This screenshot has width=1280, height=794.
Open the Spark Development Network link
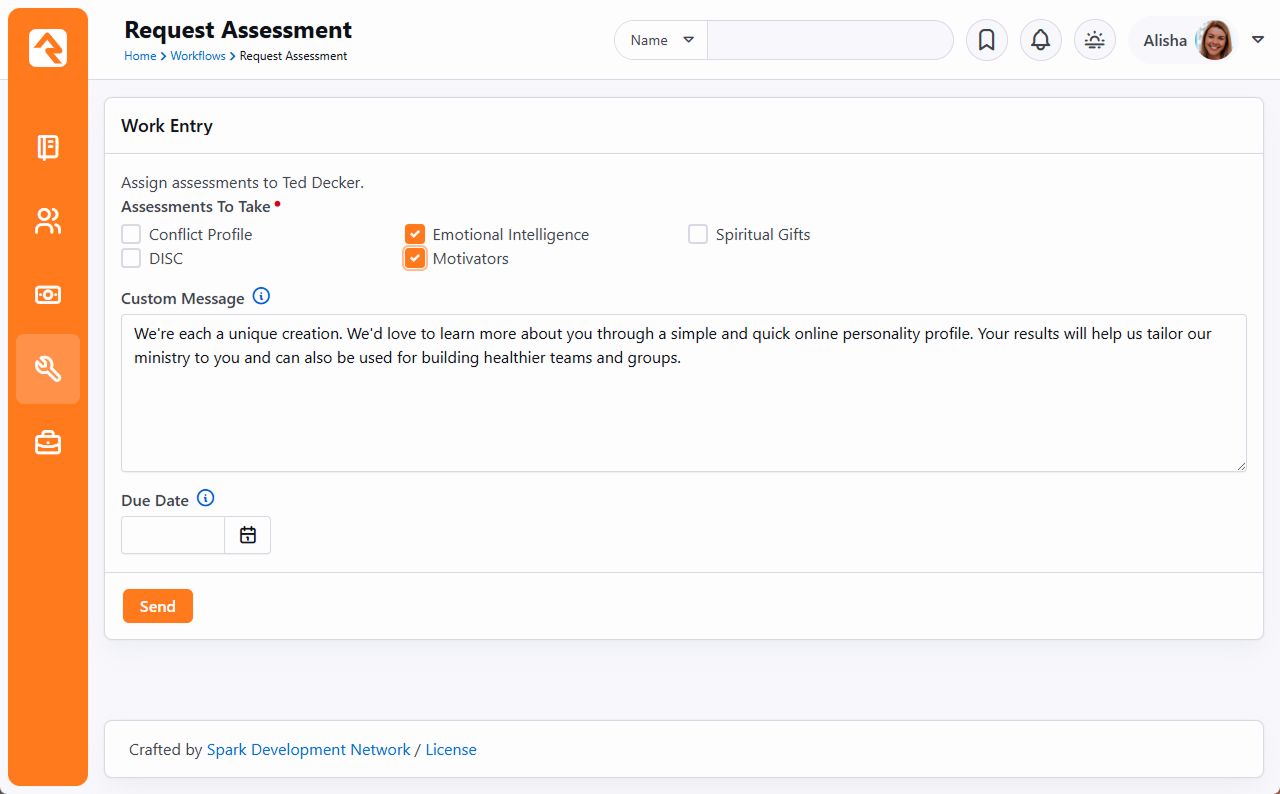tap(308, 749)
